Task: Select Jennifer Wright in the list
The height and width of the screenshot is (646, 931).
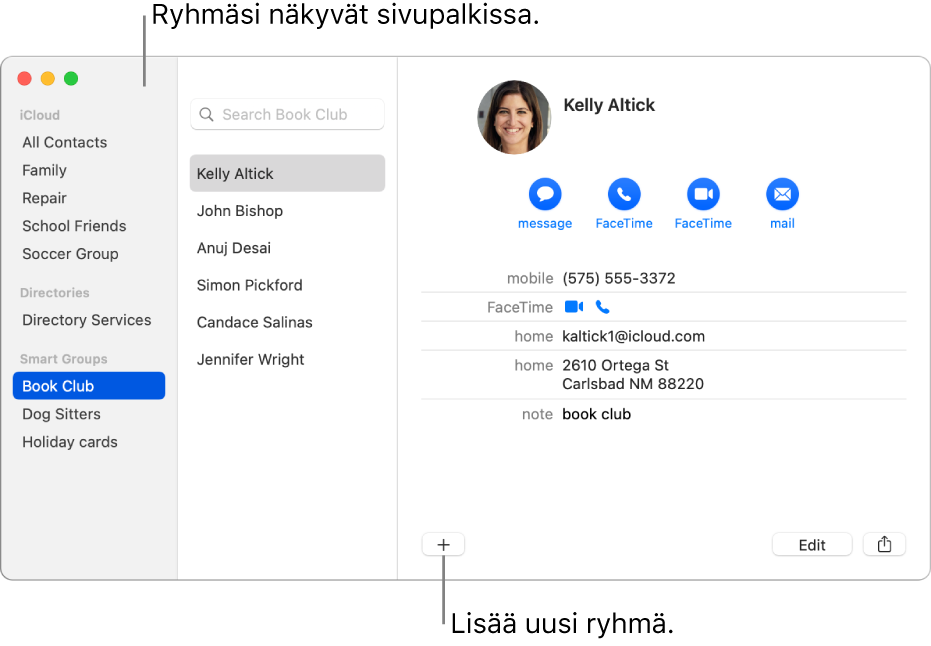Action: pyautogui.click(x=251, y=360)
